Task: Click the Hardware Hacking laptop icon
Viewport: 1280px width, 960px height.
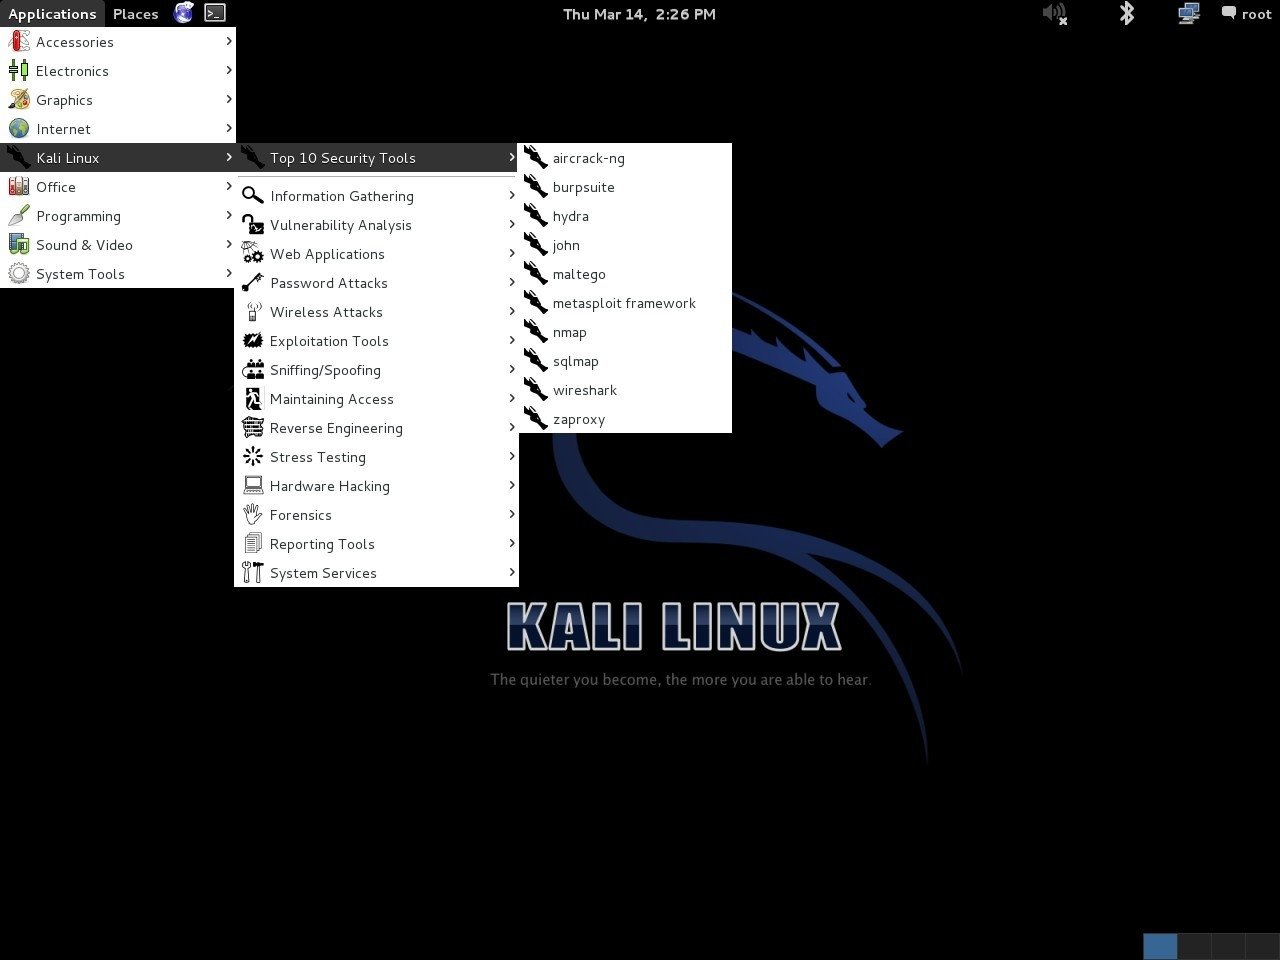Action: (253, 486)
